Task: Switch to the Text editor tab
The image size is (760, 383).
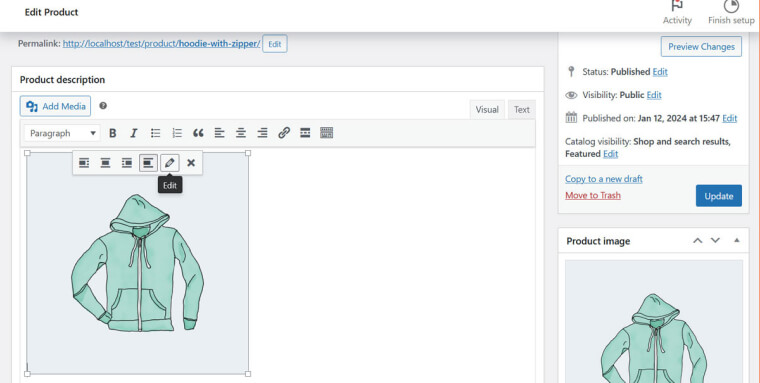Action: [522, 110]
